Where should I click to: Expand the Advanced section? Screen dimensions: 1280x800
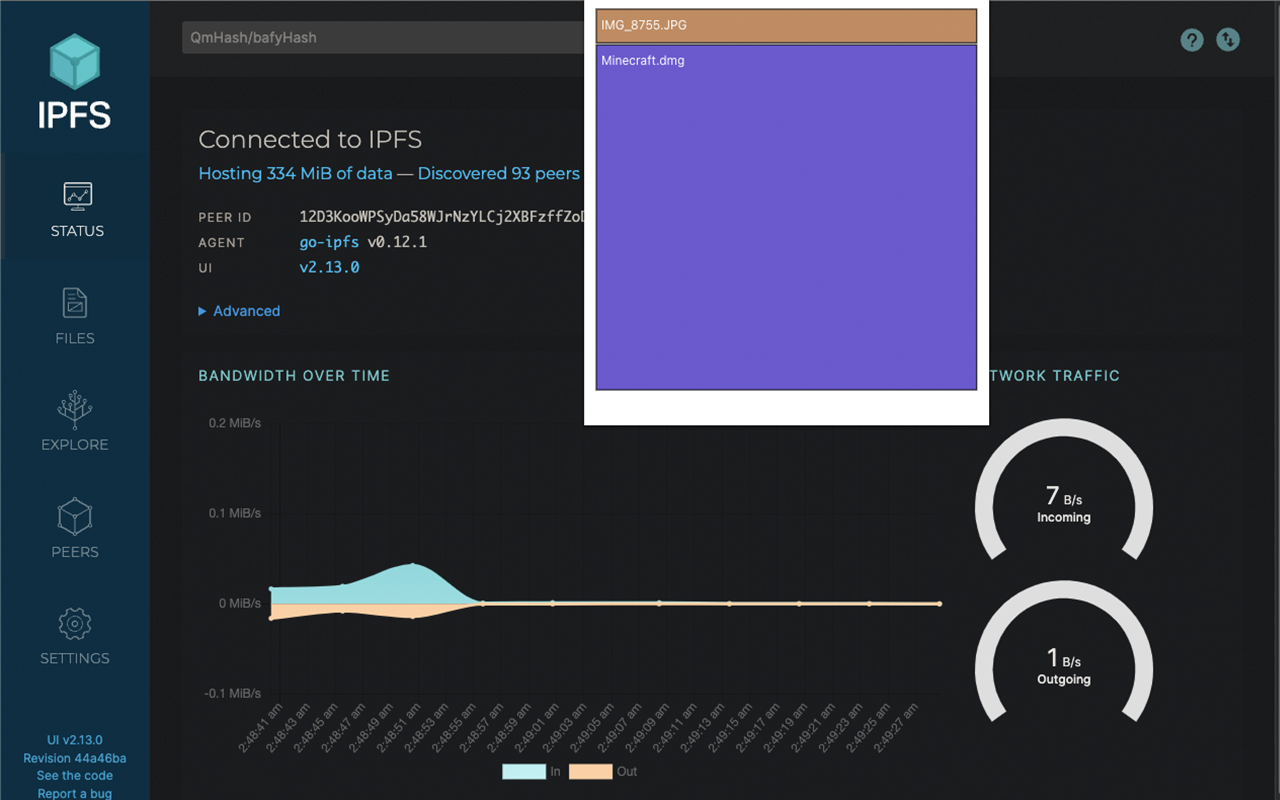tap(239, 311)
